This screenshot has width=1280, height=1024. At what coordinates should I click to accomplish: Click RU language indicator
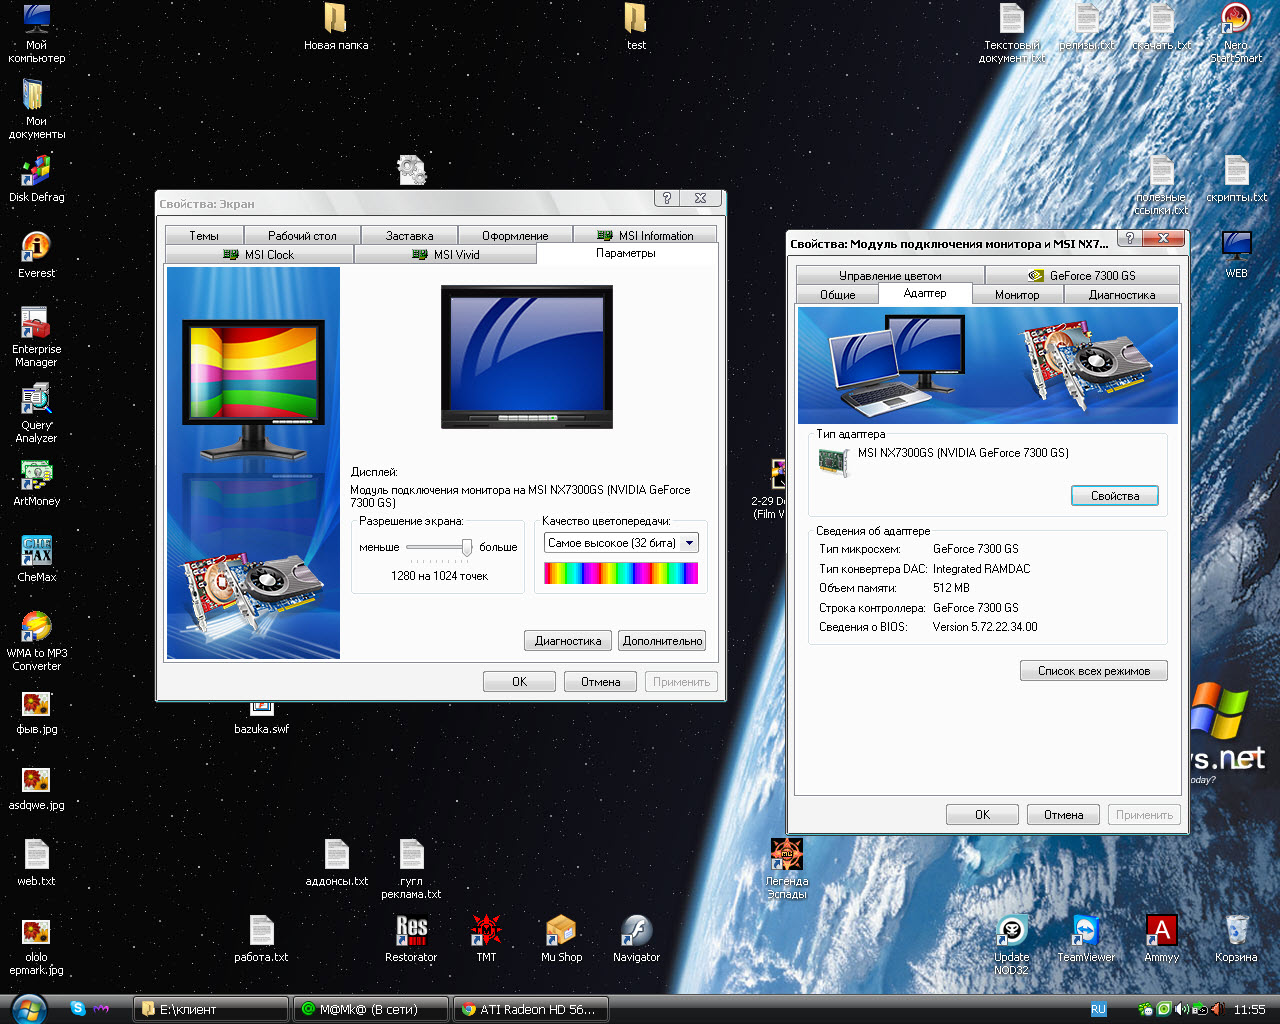[x=1099, y=1010]
